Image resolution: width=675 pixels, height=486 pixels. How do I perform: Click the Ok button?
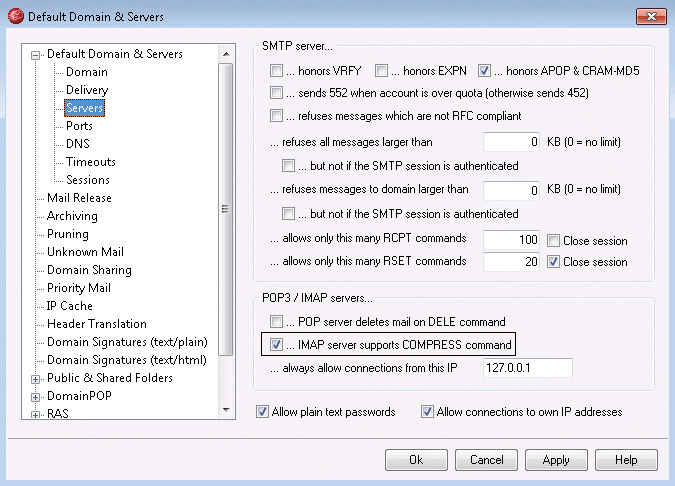click(416, 460)
